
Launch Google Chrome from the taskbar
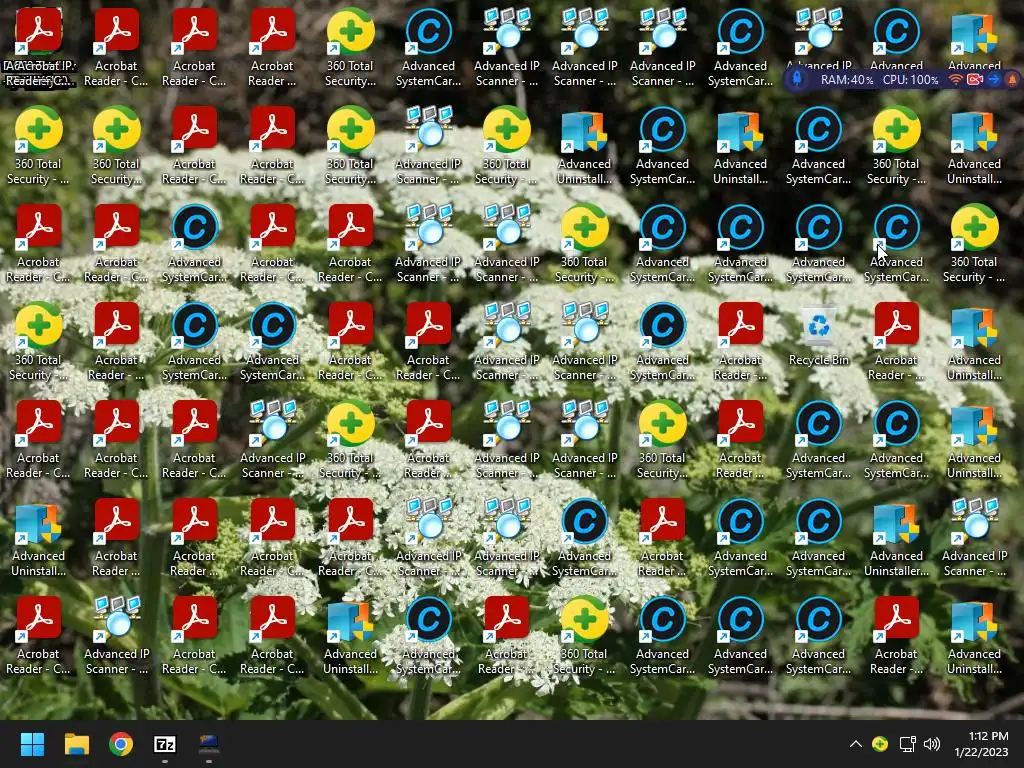pyautogui.click(x=121, y=744)
